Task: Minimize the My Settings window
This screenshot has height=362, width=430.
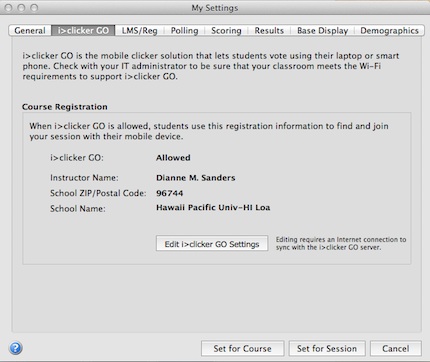Action: [x=21, y=7]
